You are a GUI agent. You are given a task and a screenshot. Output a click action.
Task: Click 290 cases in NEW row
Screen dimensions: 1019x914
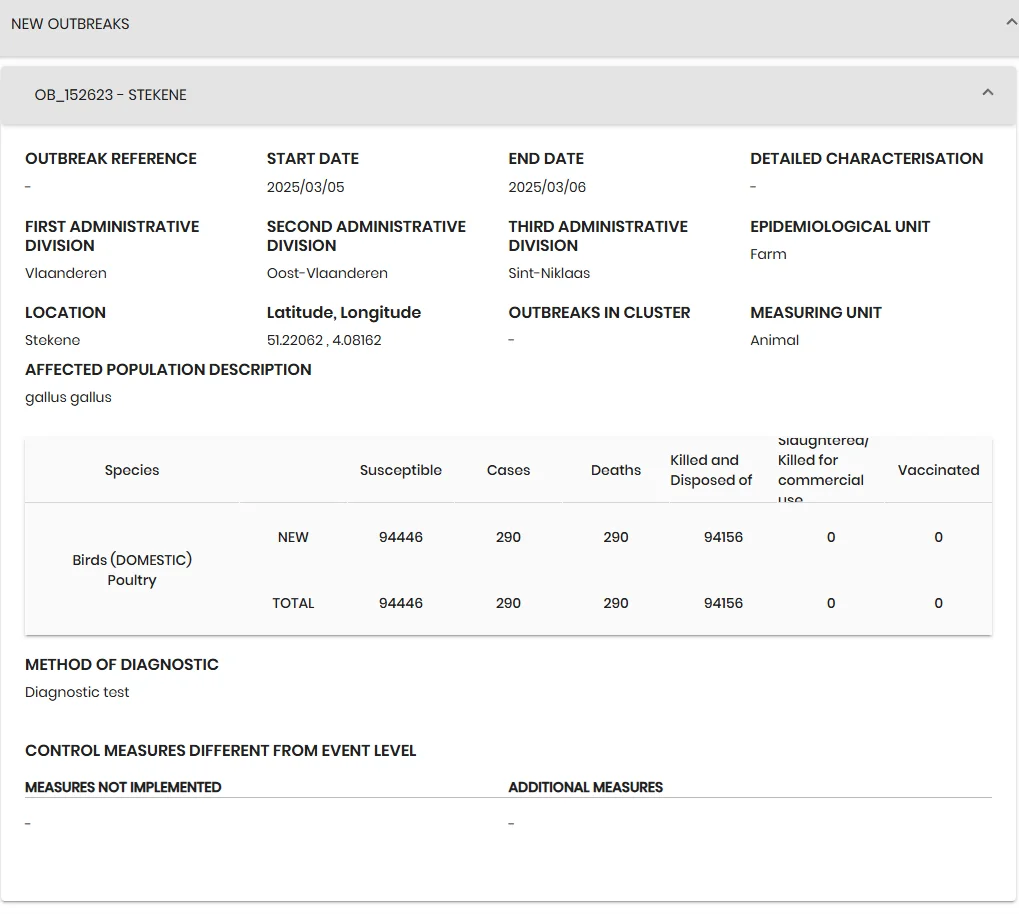pyautogui.click(x=508, y=537)
